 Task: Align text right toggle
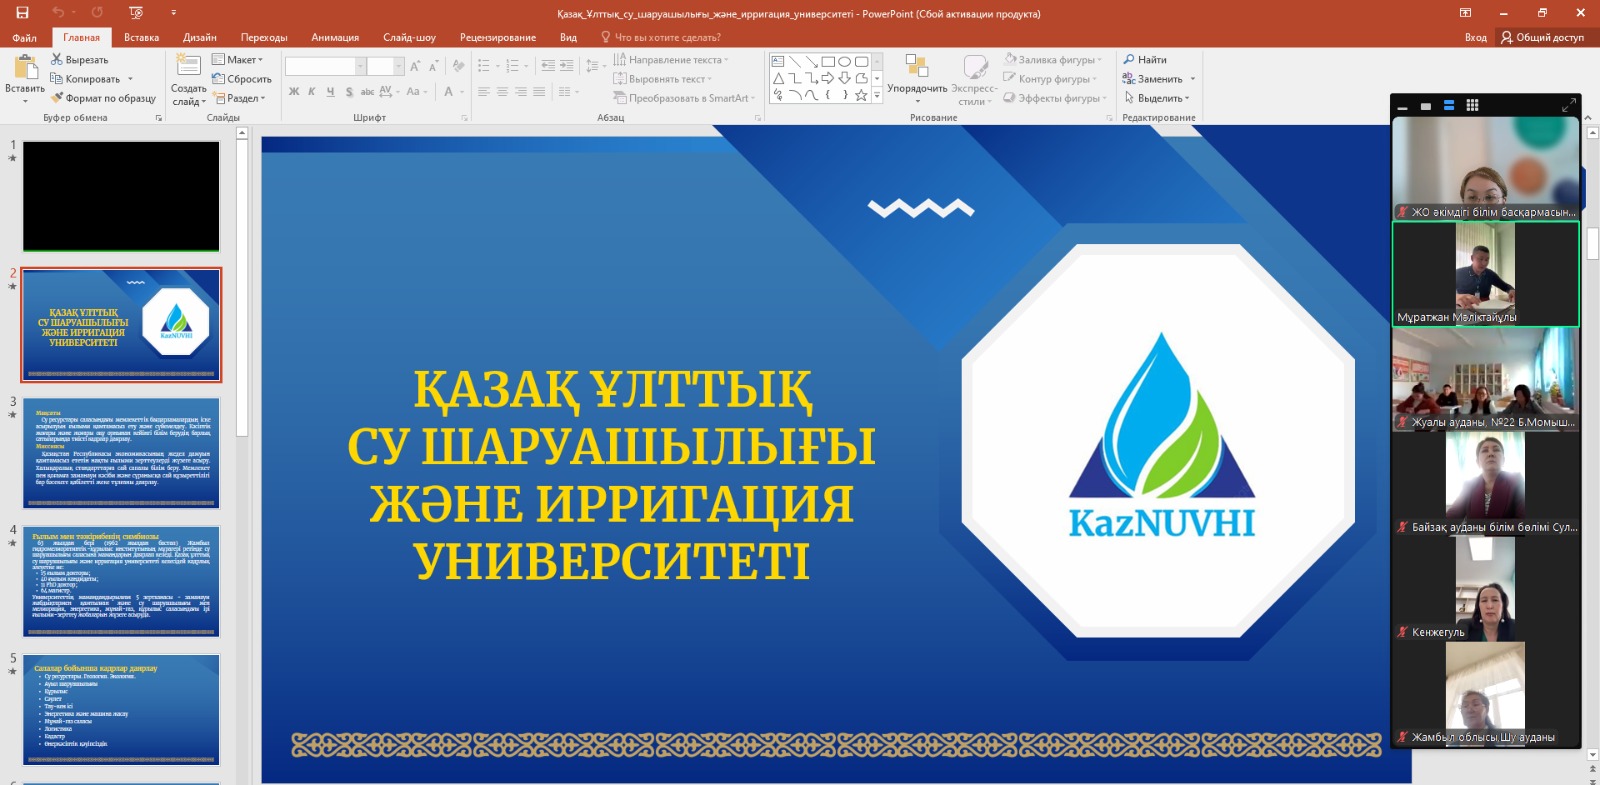[x=521, y=91]
